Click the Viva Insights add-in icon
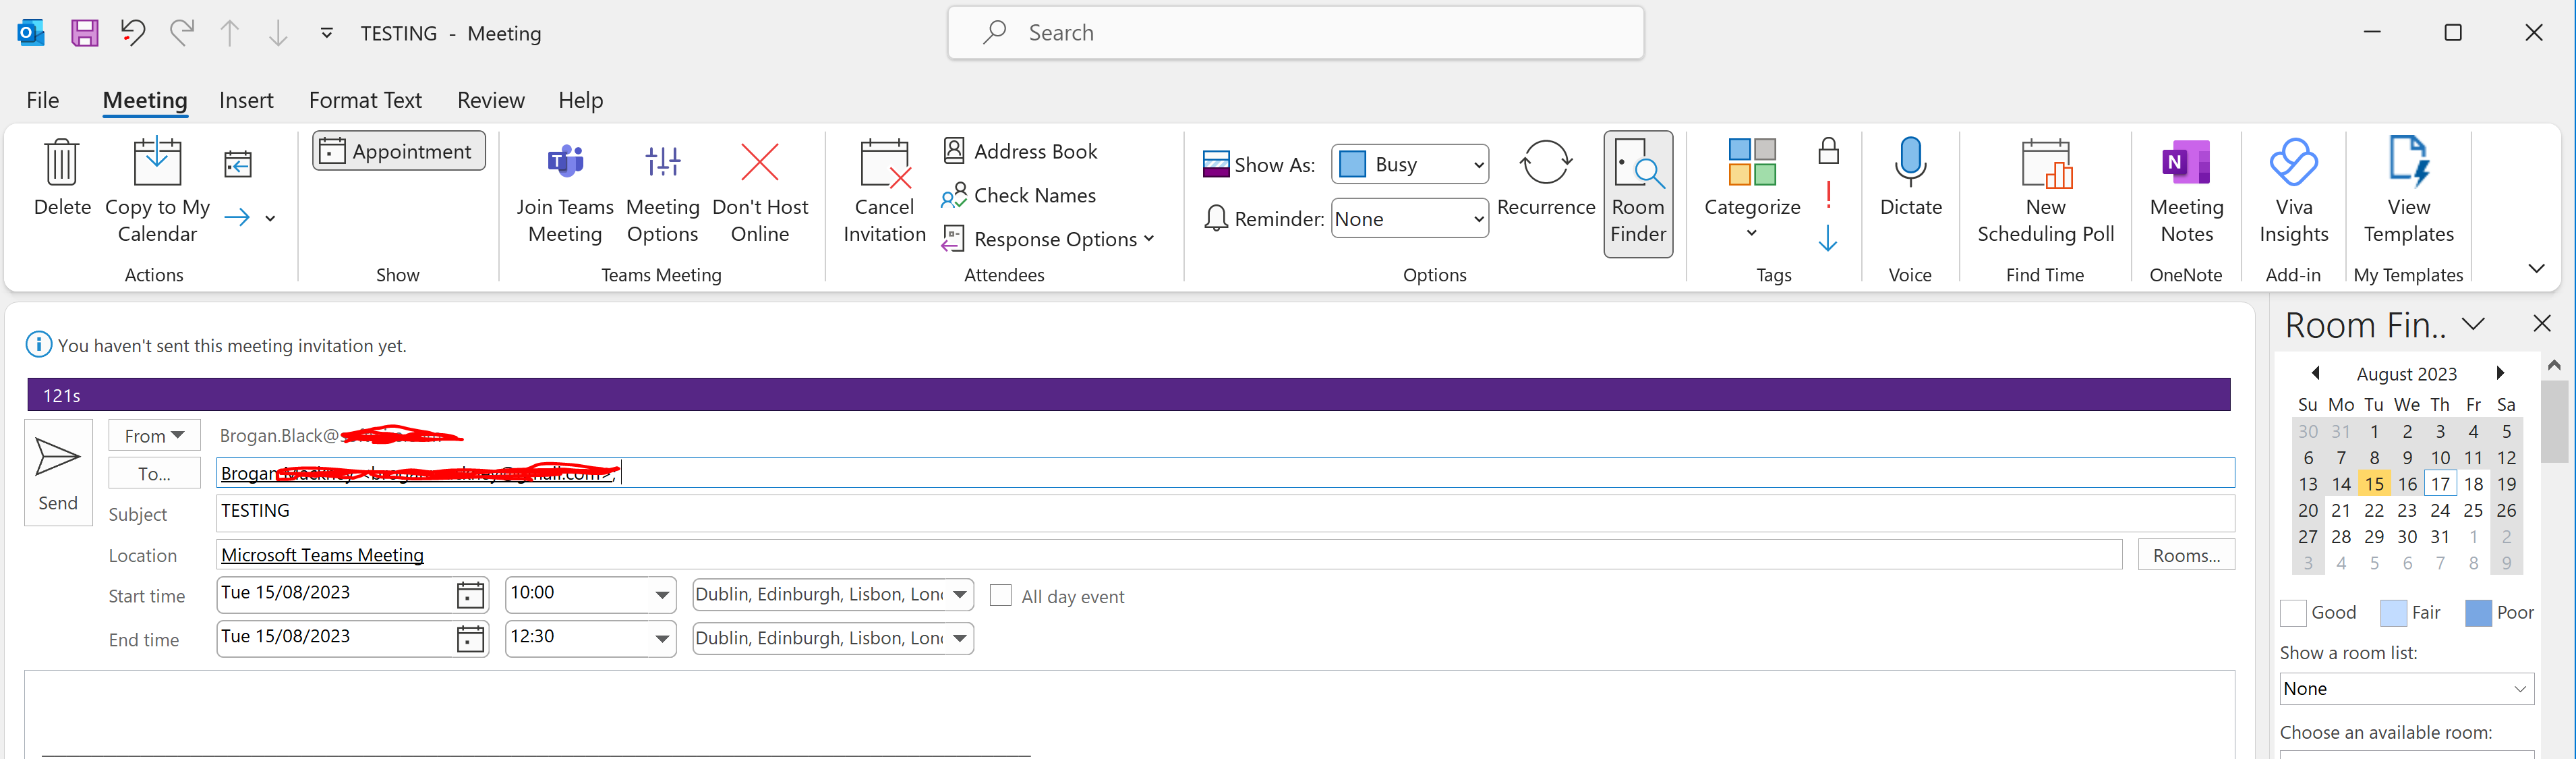This screenshot has height=759, width=2576. [2293, 163]
